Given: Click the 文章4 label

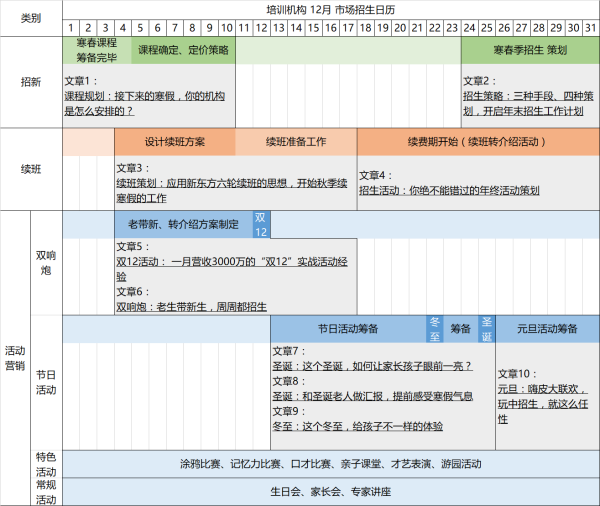Looking at the screenshot, I should pos(376,176).
